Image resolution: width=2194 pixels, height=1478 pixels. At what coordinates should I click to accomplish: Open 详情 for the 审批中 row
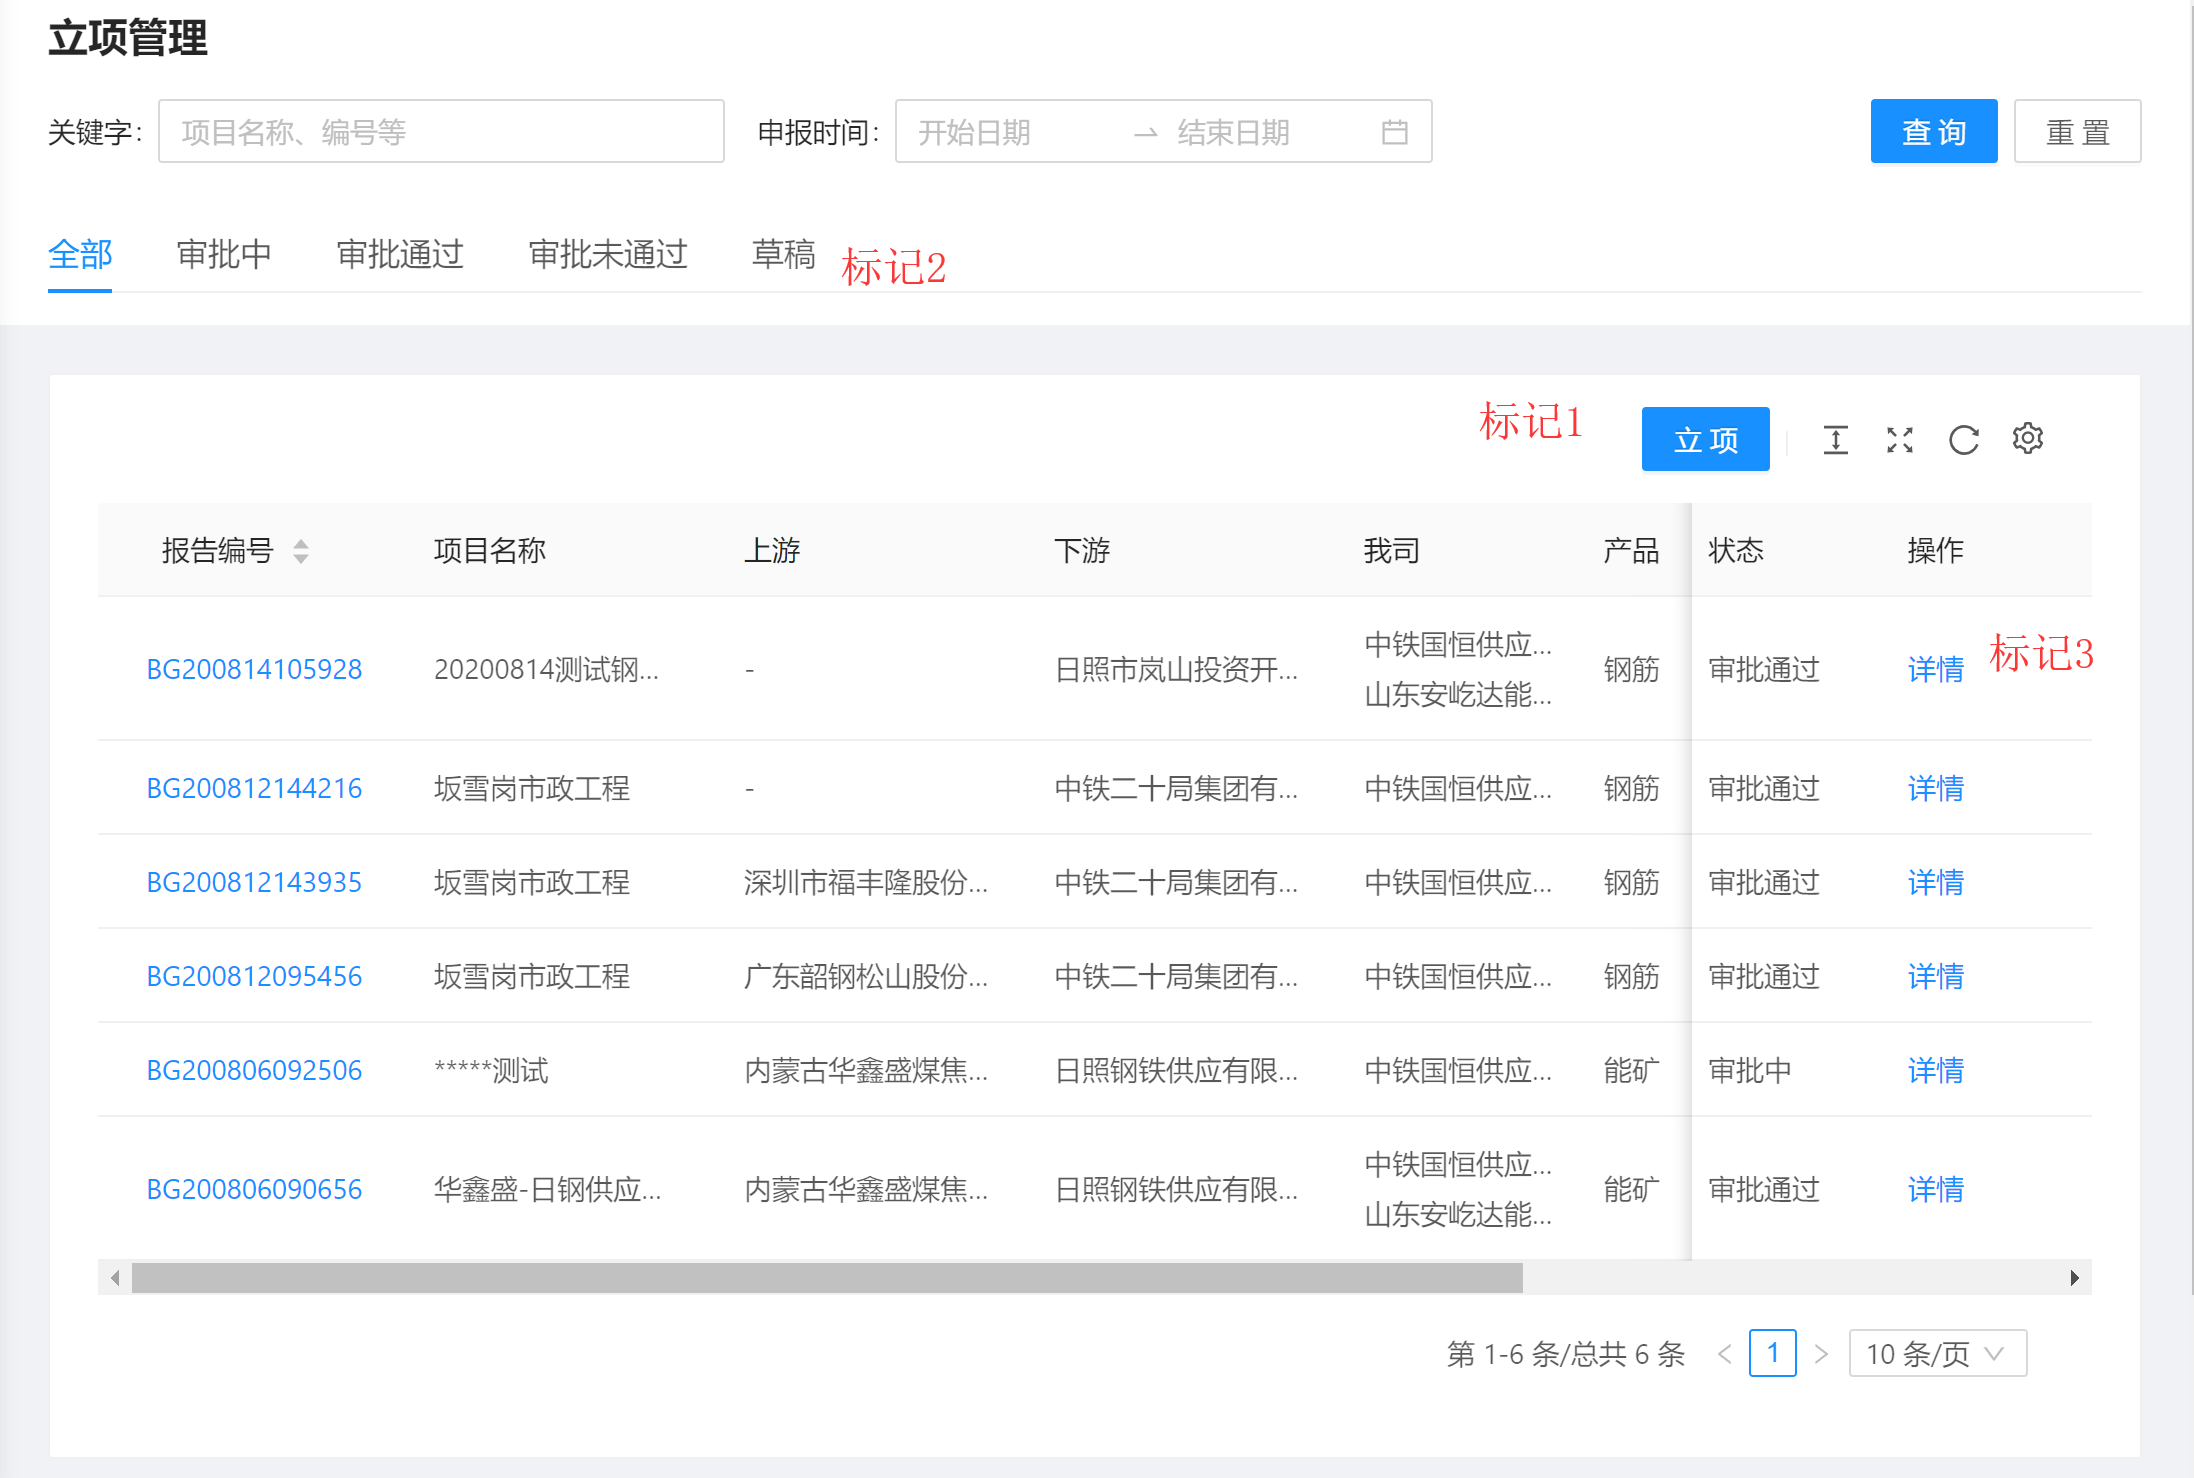(x=1935, y=1070)
